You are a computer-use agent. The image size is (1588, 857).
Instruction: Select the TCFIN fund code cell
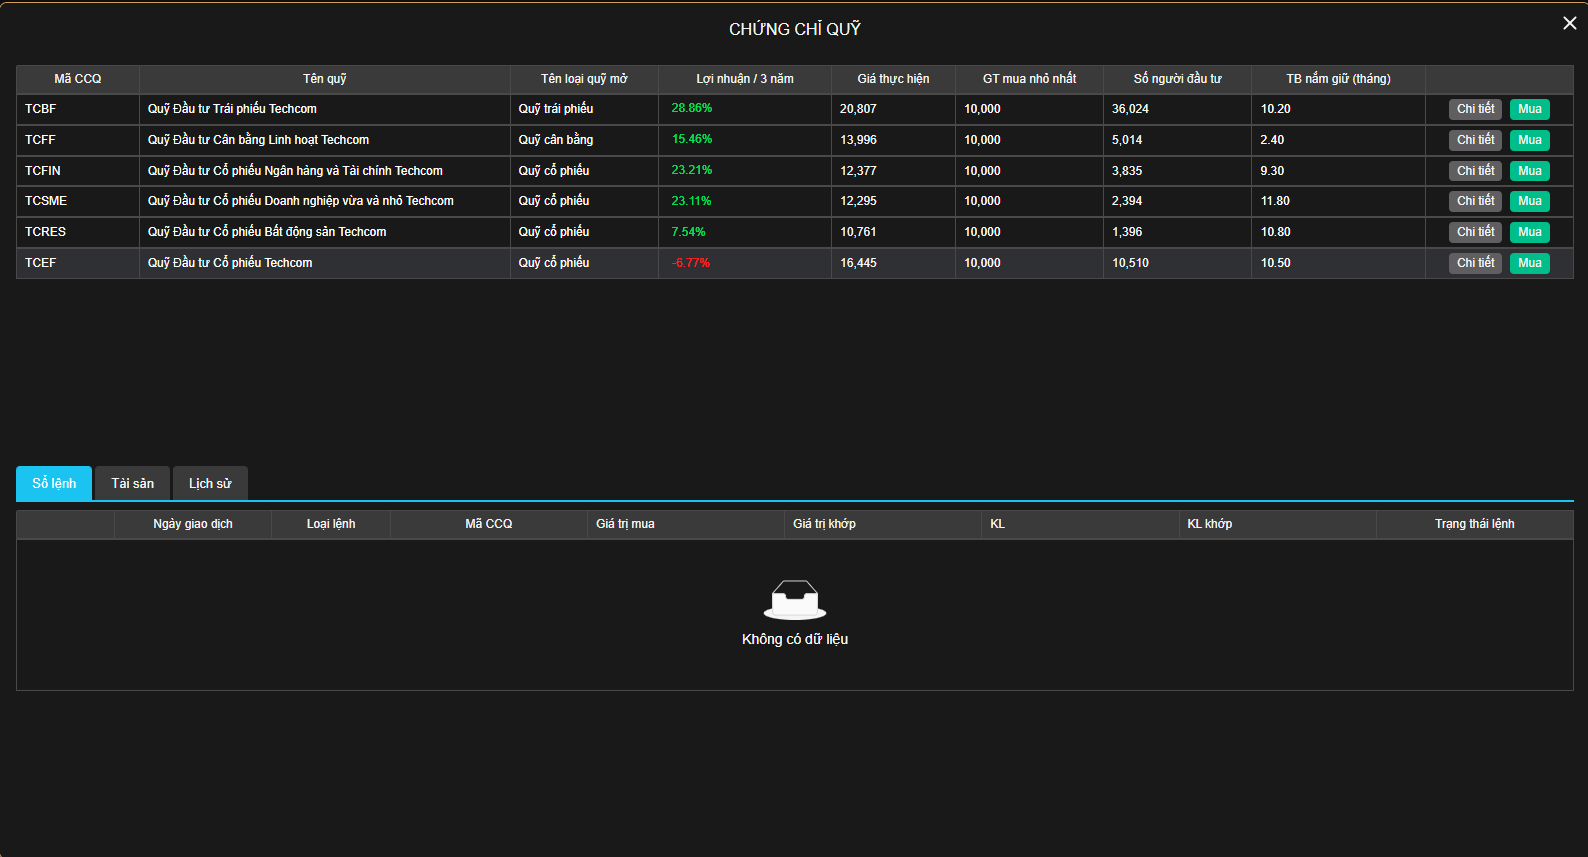coord(78,171)
